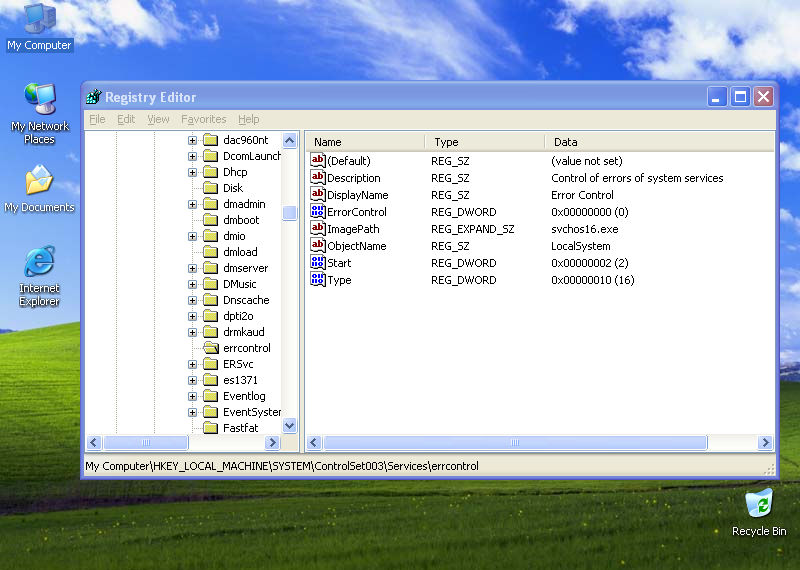Expand the Dhcp tree node
The image size is (800, 570).
tap(193, 172)
